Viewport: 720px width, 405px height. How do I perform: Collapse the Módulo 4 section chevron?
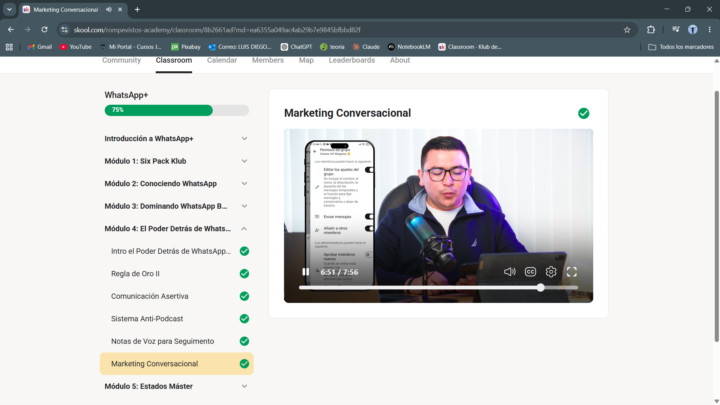coord(244,229)
